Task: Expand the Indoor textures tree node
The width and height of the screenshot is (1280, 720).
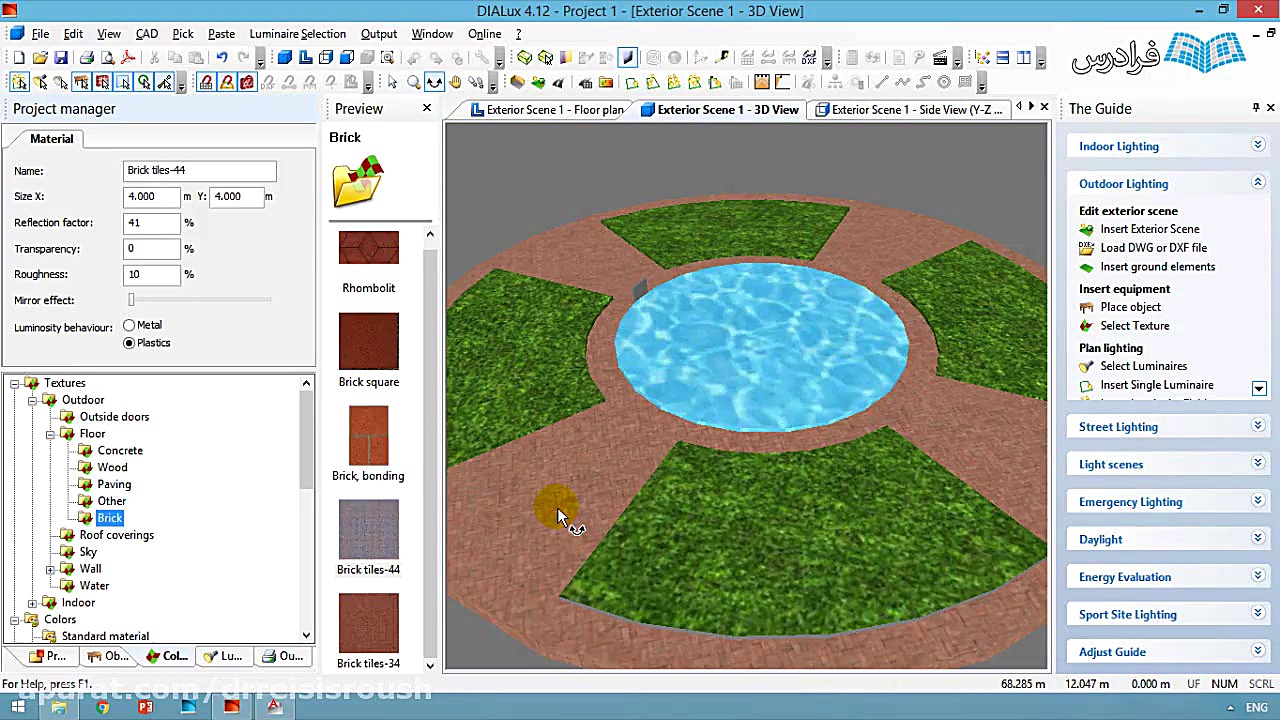Action: pyautogui.click(x=32, y=603)
